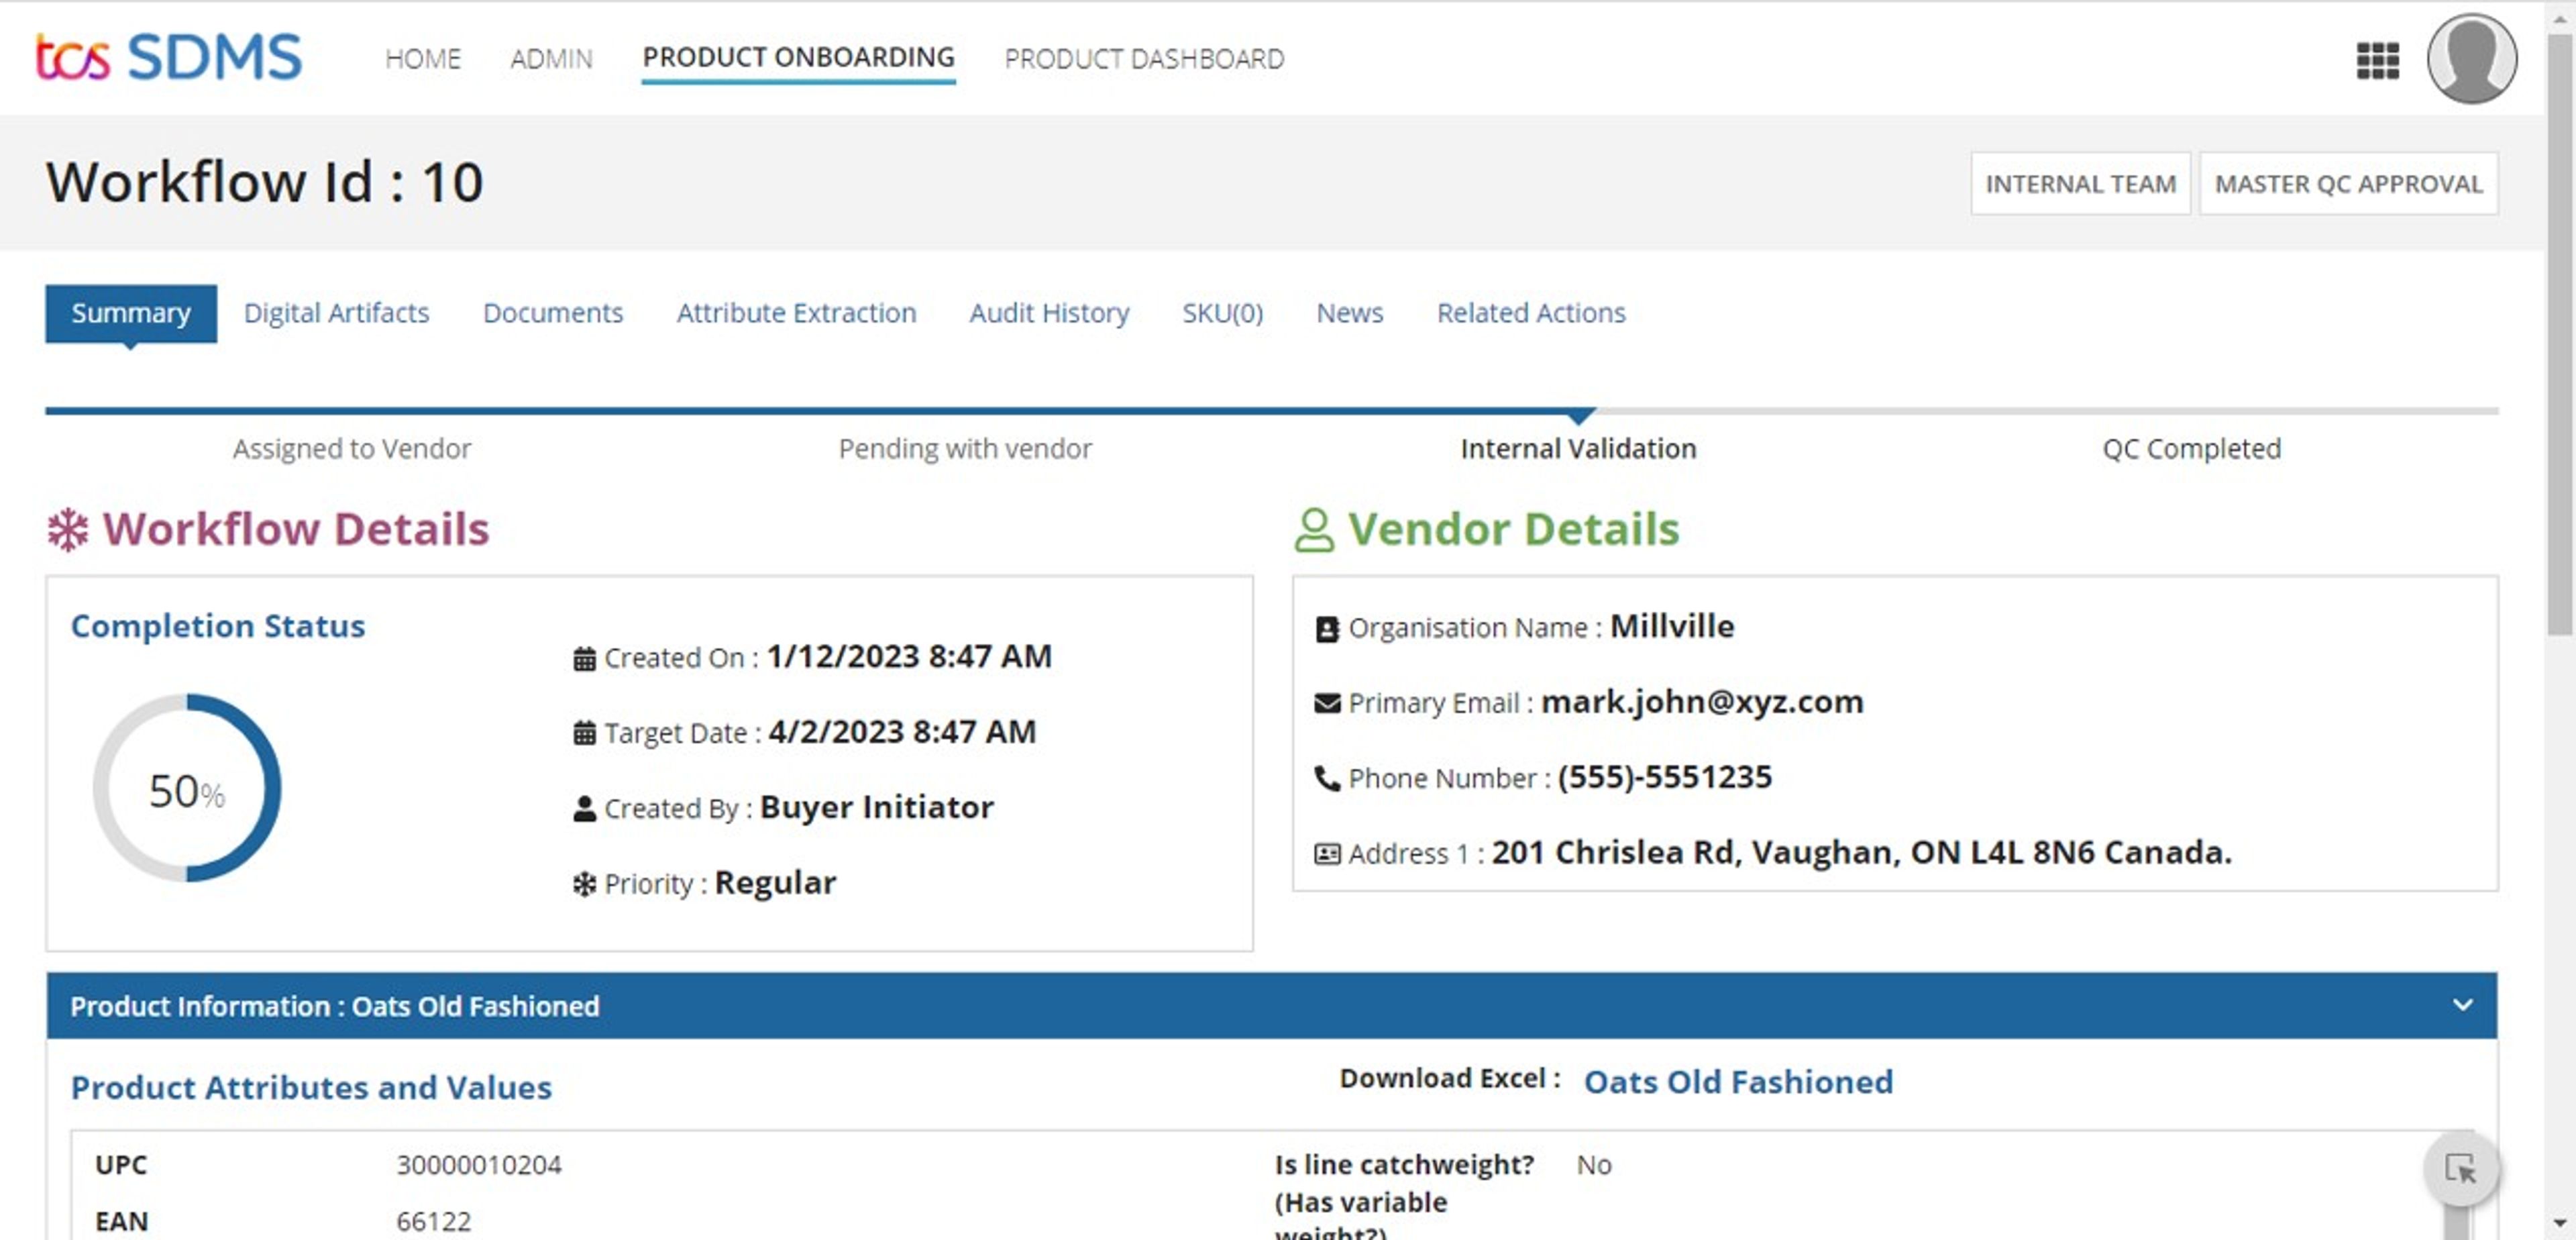The height and width of the screenshot is (1240, 2576).
Task: Click the created date 1/12/2023 8:47 AM
Action: [x=909, y=656]
